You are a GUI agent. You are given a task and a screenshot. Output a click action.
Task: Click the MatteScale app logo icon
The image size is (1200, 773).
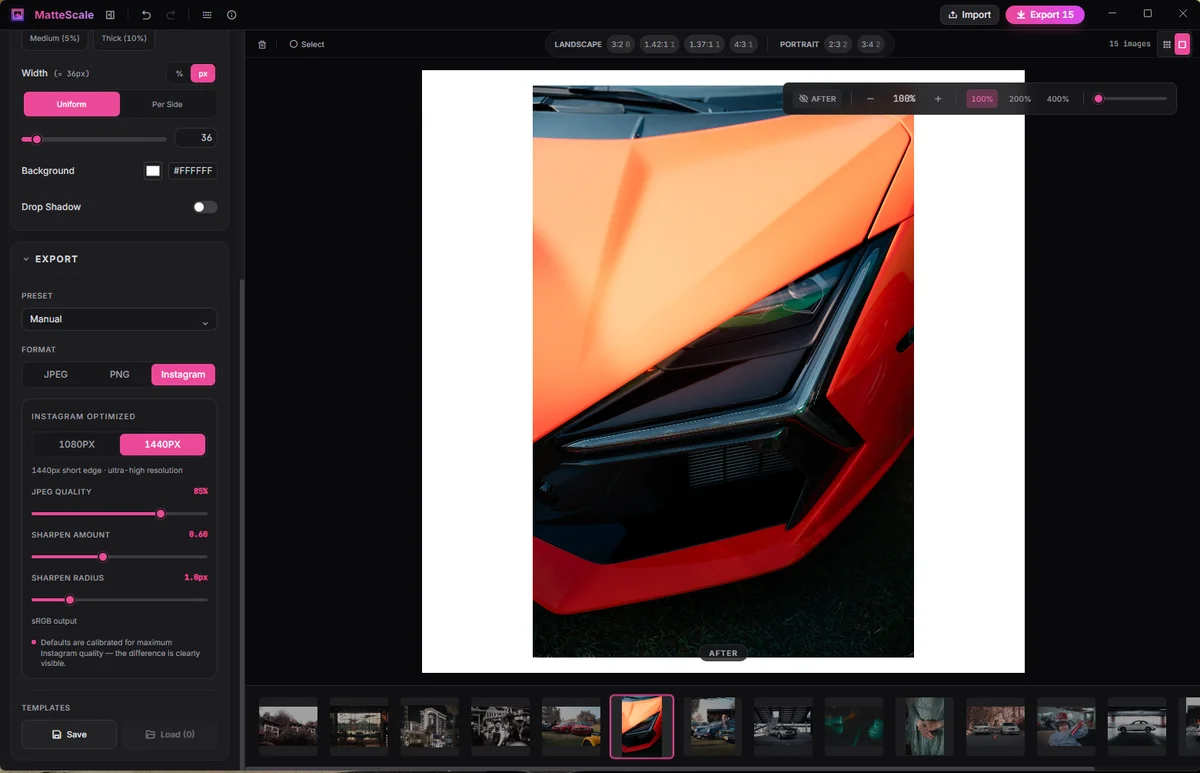[18, 15]
